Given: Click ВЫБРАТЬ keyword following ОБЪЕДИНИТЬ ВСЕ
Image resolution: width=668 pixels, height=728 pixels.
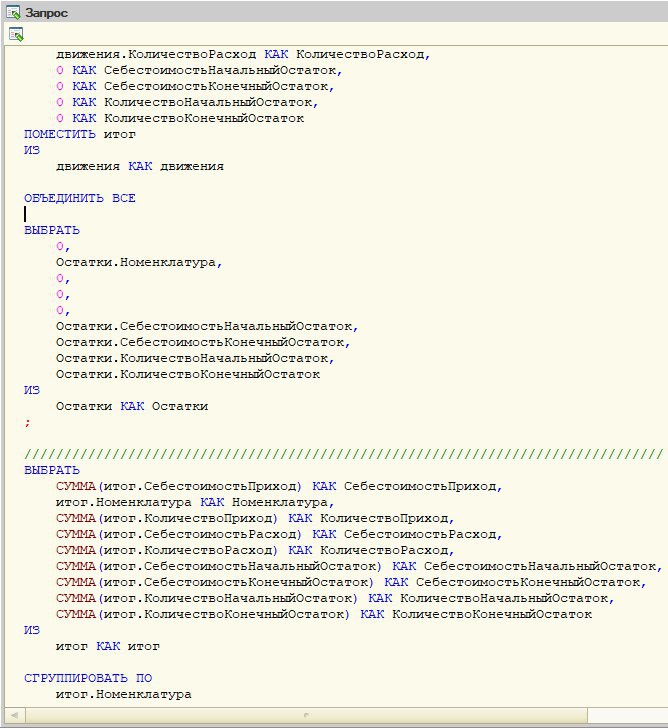Looking at the screenshot, I should click(52, 230).
